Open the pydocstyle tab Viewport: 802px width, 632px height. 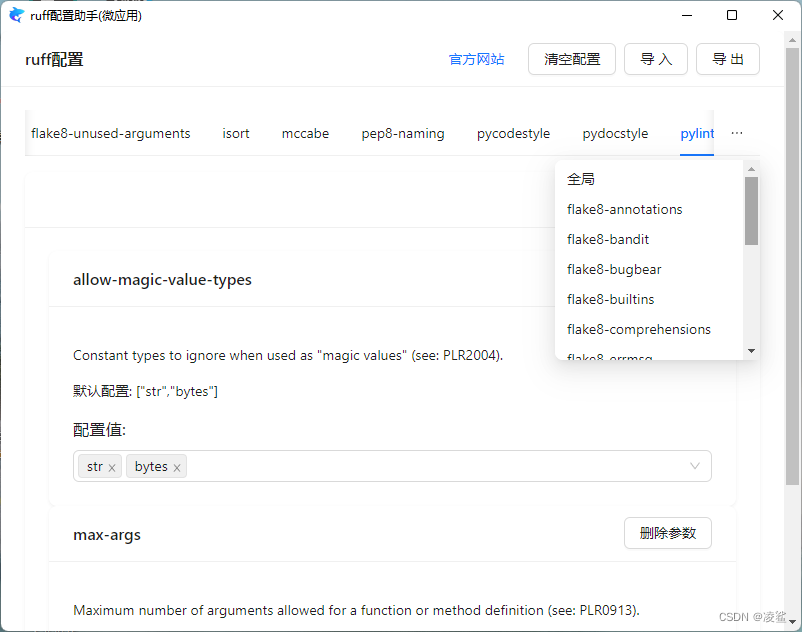coord(615,133)
